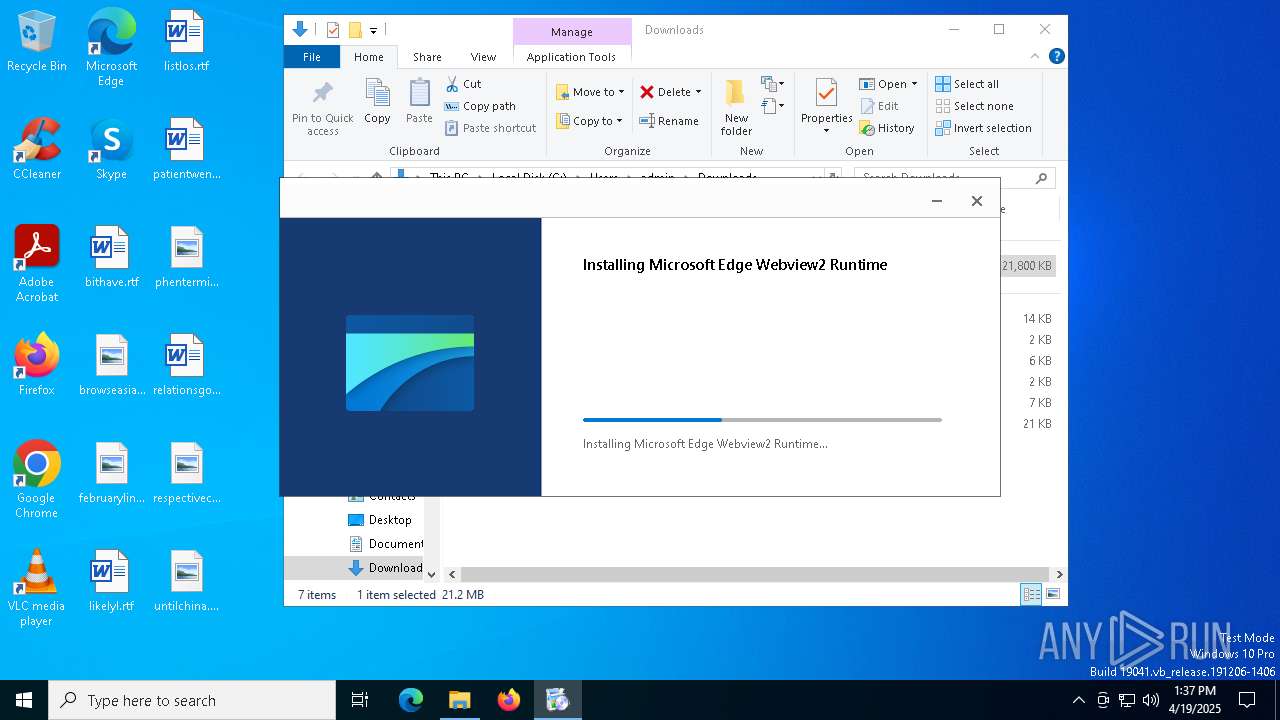This screenshot has height=720, width=1280.
Task: Select Documents in navigation pane
Action: point(386,544)
